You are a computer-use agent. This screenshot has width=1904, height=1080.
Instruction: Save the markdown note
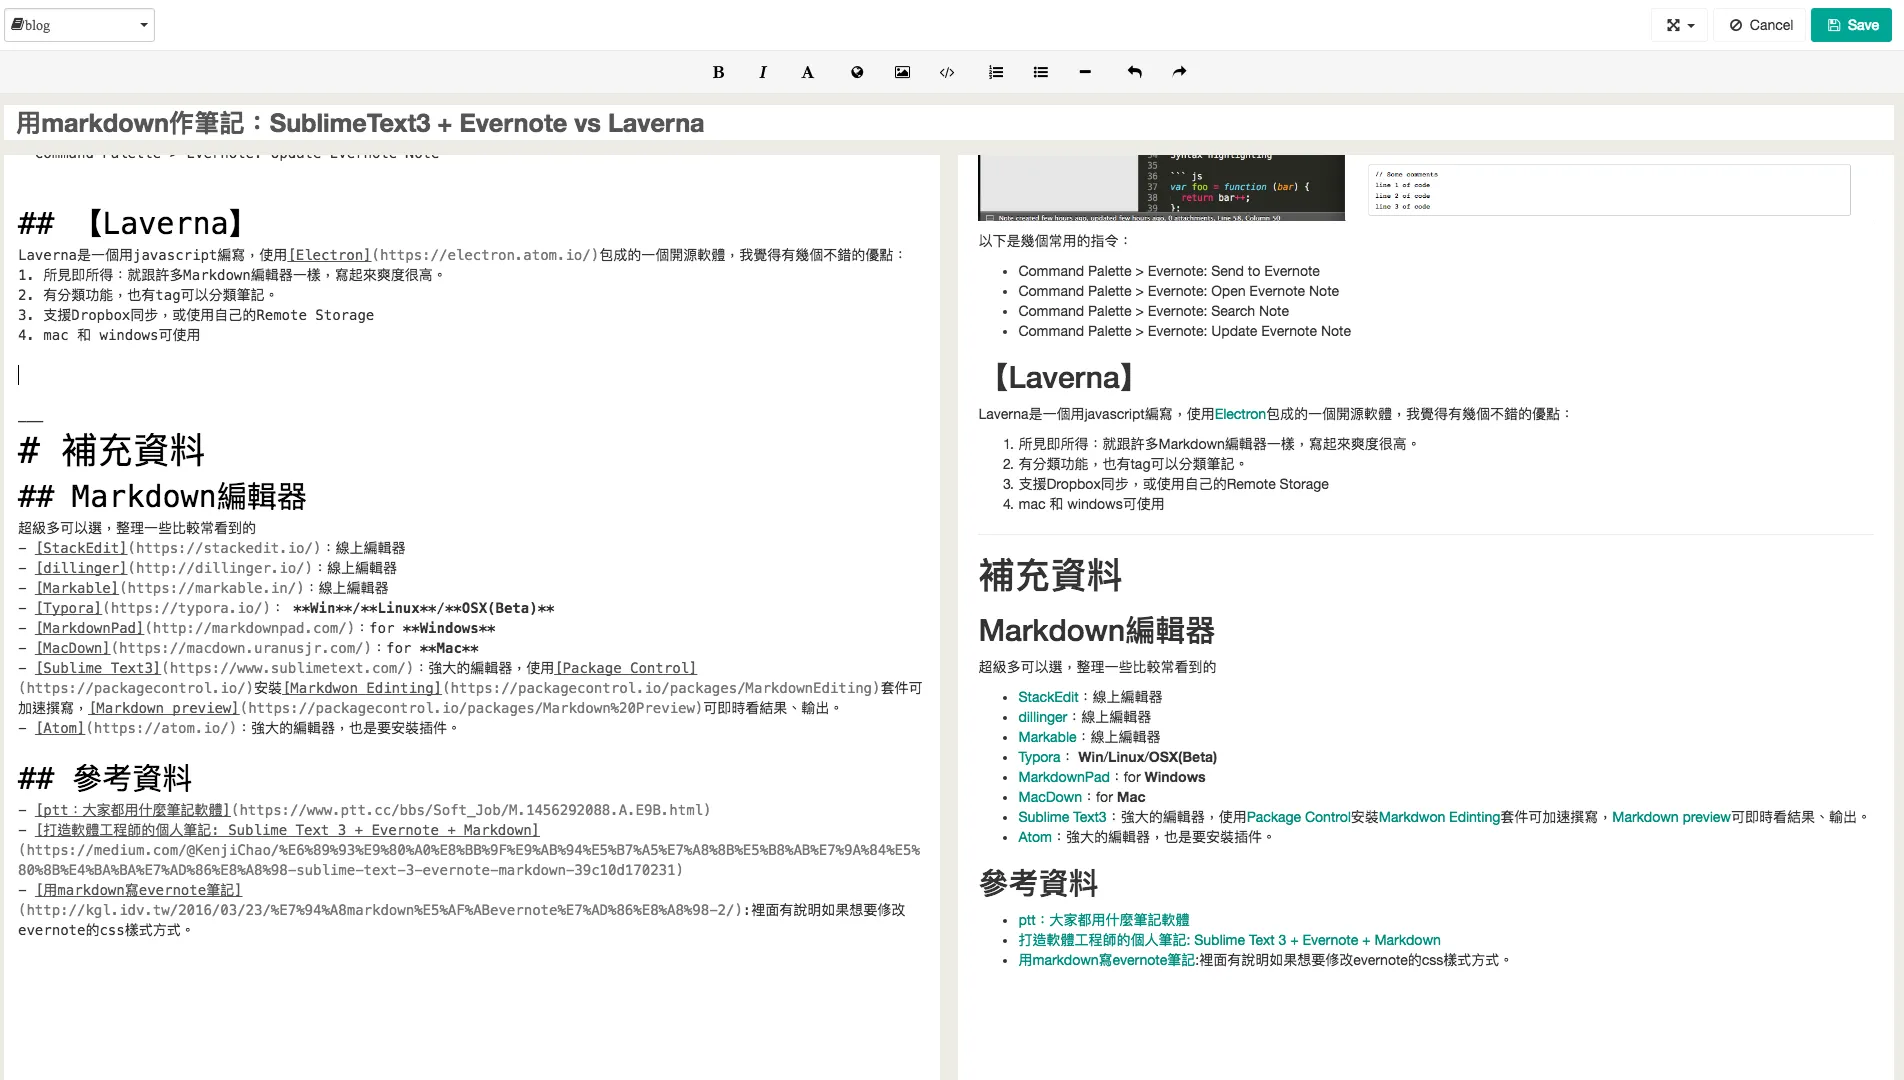(x=1851, y=24)
